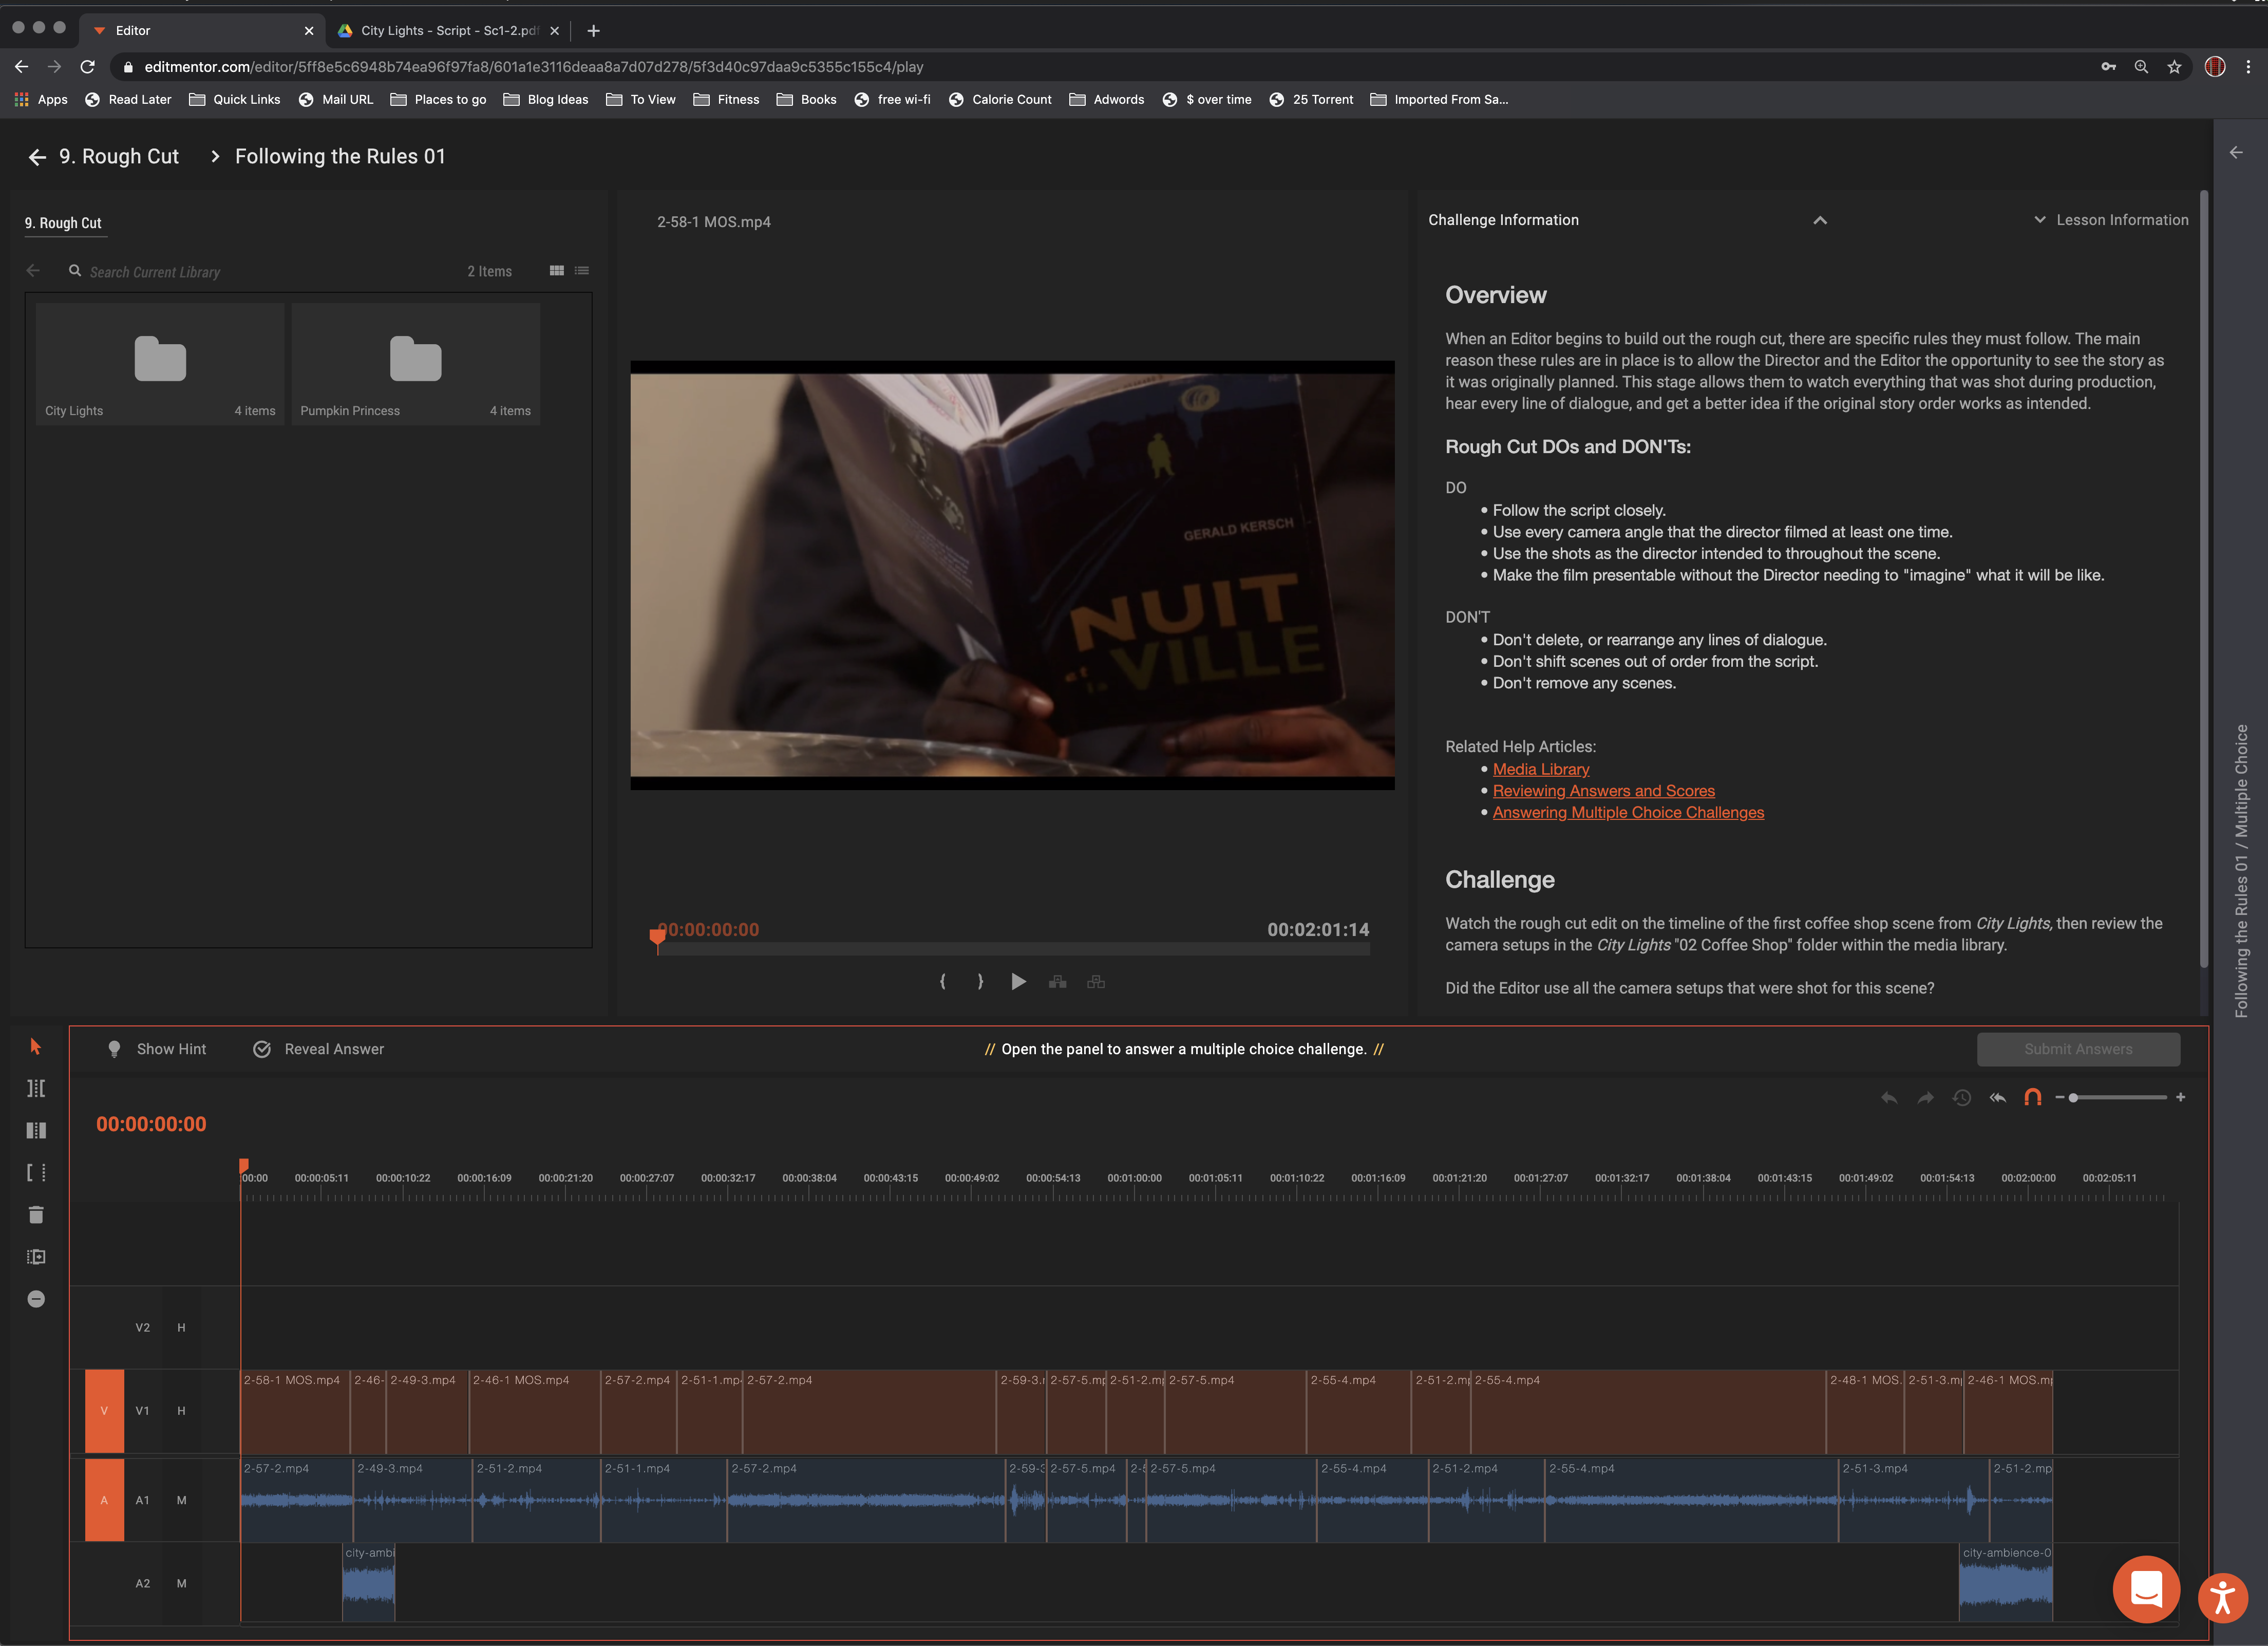Image resolution: width=2268 pixels, height=1646 pixels.
Task: Click the overwrite edit icon under player
Action: click(x=1096, y=982)
